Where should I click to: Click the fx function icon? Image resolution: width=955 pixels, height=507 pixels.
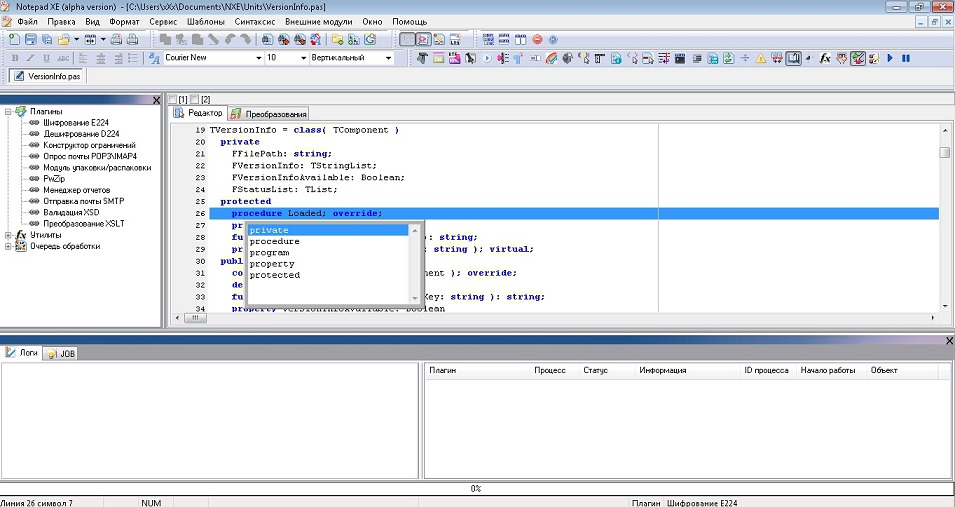[825, 58]
